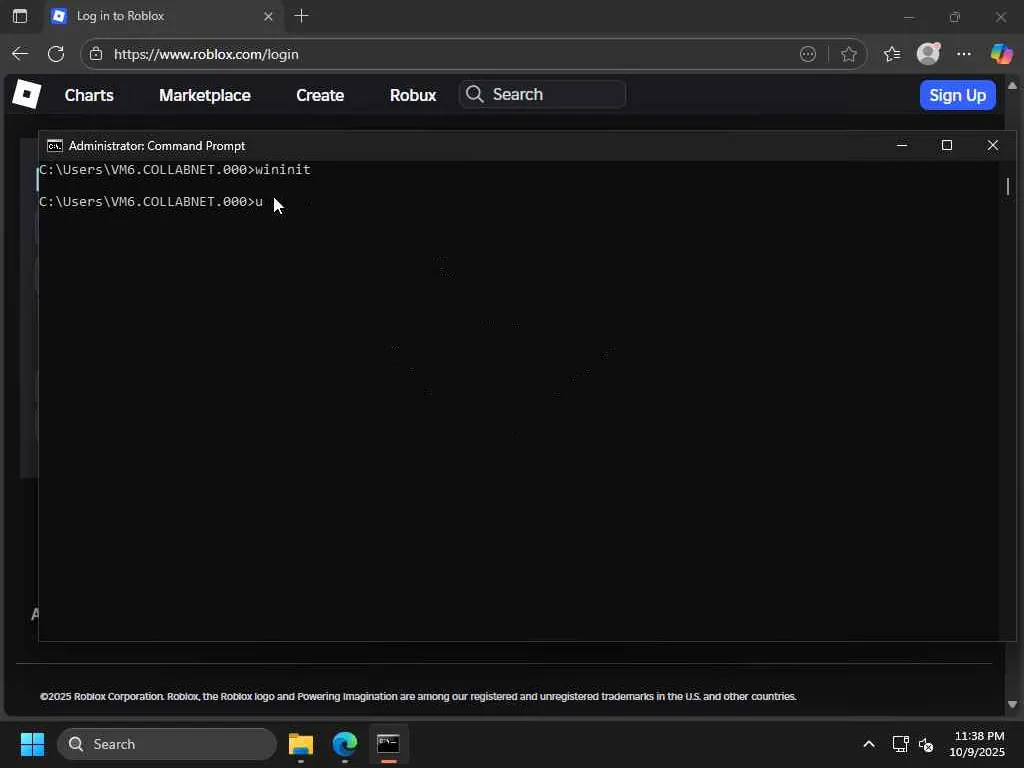Viewport: 1024px width, 768px height.
Task: Click the Roblox copyright footer text
Action: (x=418, y=697)
